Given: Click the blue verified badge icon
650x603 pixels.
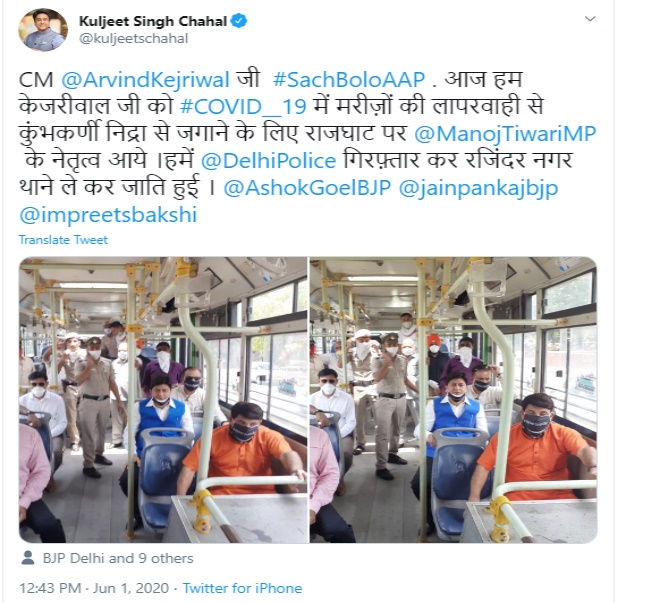Looking at the screenshot, I should [239, 21].
